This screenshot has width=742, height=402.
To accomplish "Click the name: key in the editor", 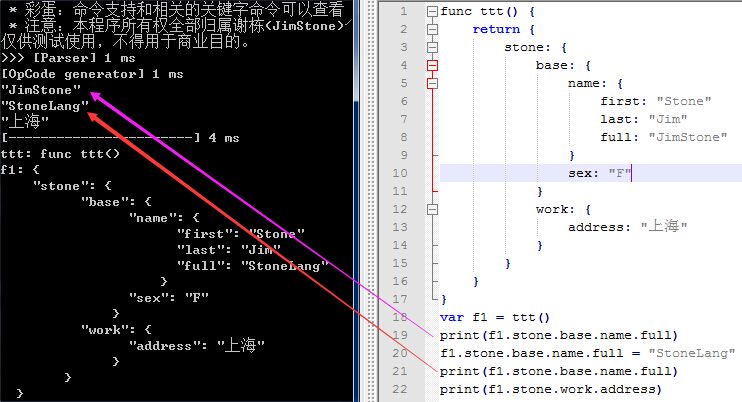I will click(x=587, y=83).
